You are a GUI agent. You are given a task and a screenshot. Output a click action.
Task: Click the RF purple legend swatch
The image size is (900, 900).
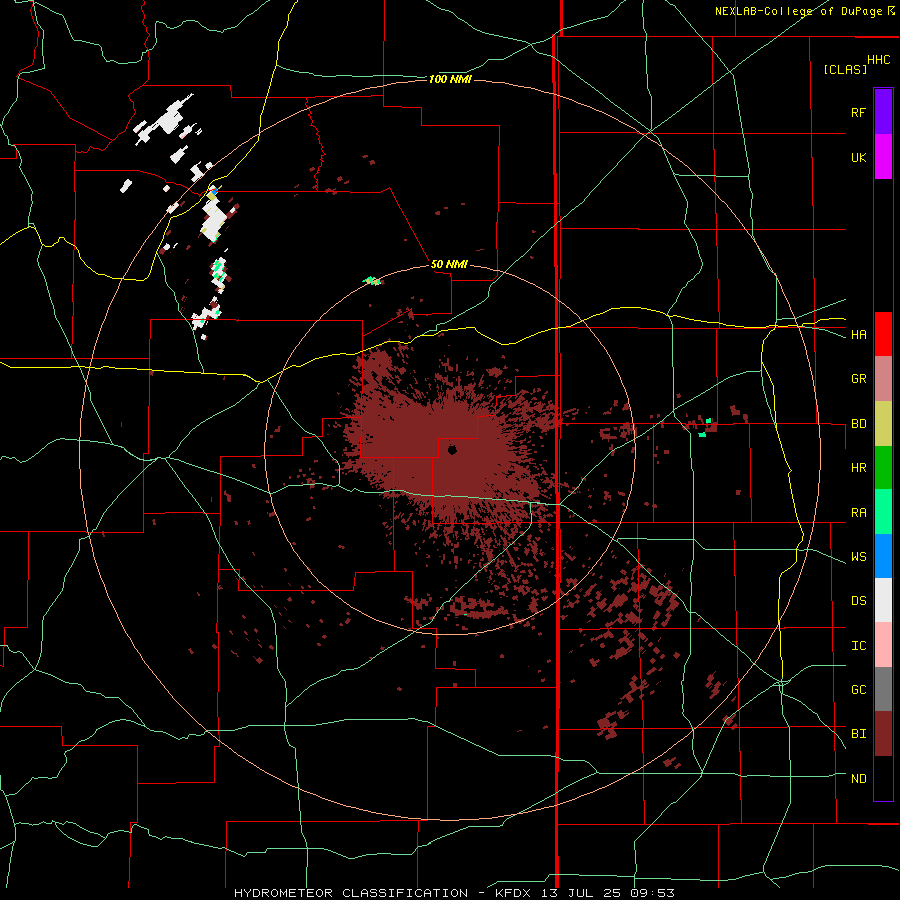[x=883, y=111]
